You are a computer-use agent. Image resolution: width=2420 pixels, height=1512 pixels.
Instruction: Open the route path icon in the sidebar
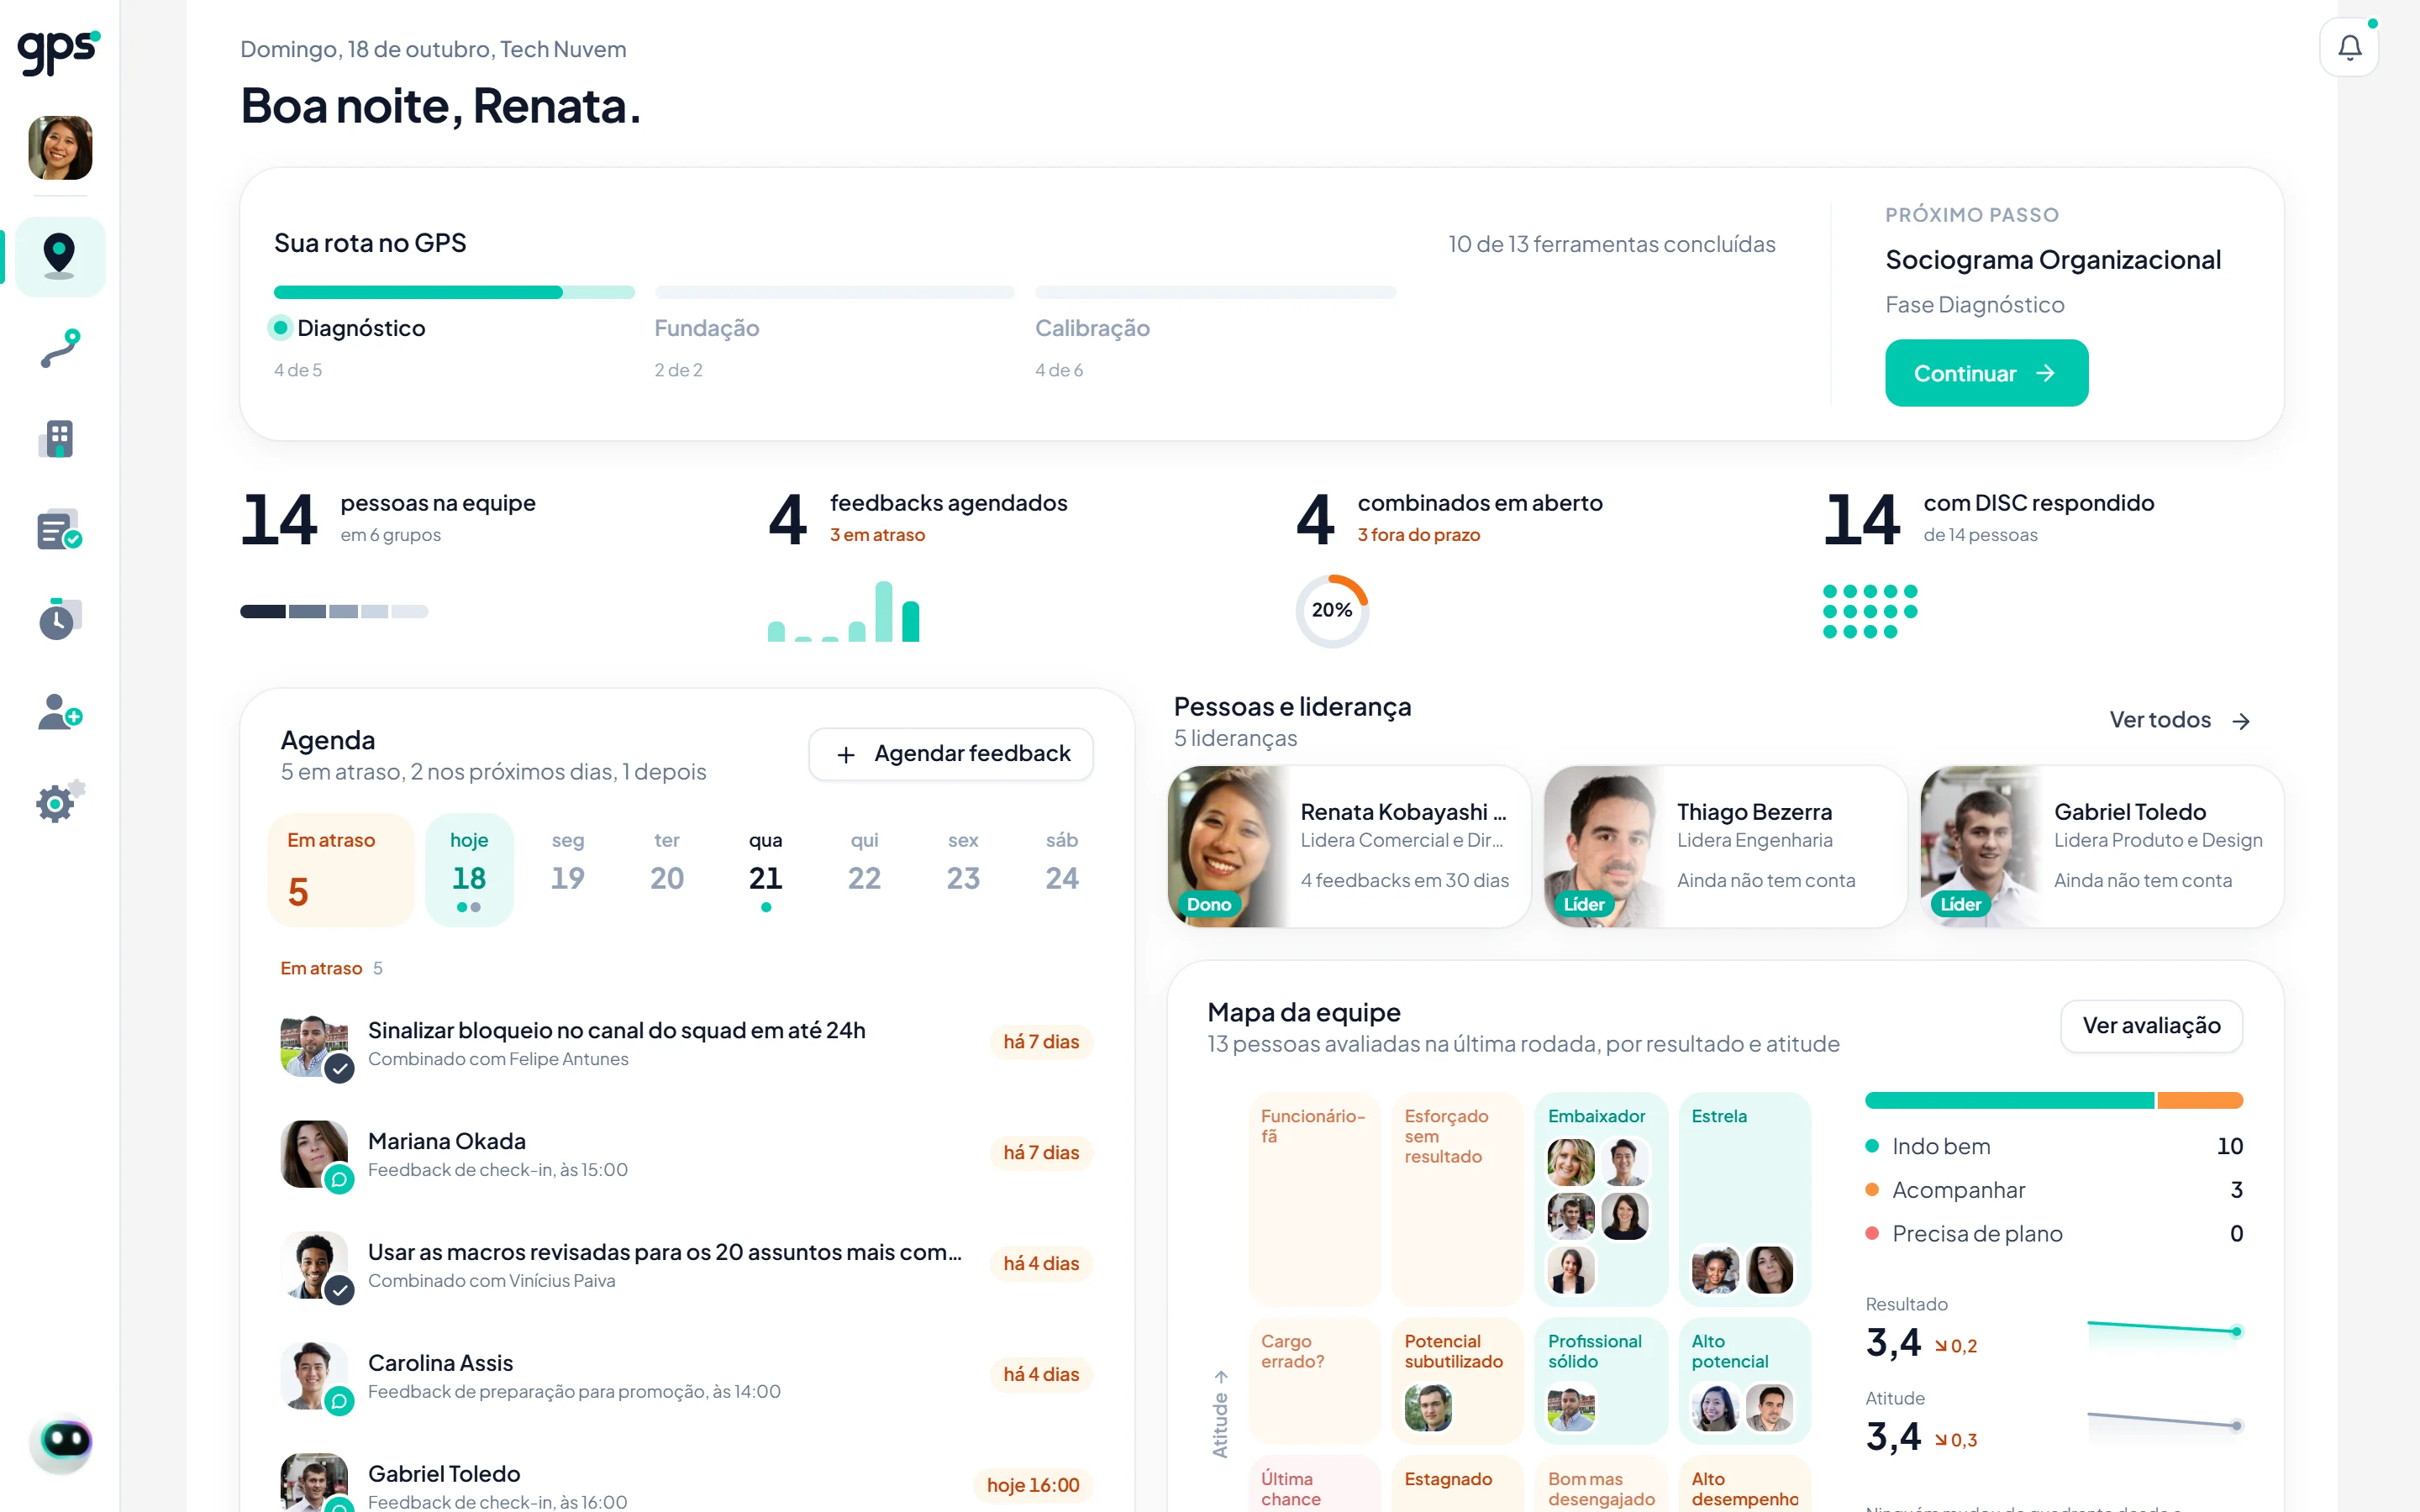(x=60, y=348)
